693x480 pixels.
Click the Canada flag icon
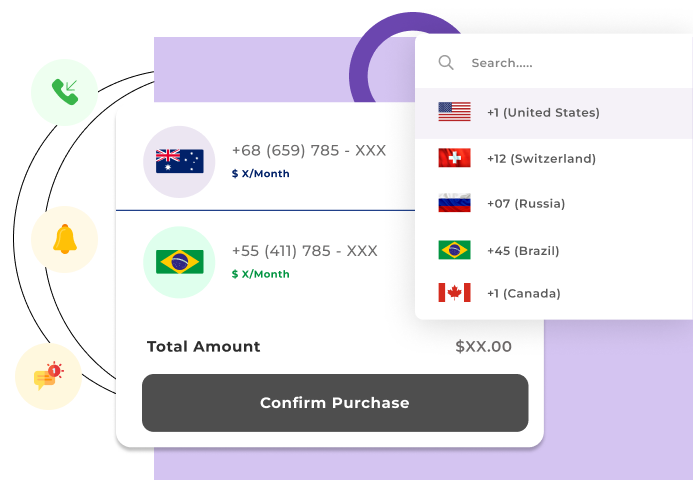pyautogui.click(x=454, y=293)
